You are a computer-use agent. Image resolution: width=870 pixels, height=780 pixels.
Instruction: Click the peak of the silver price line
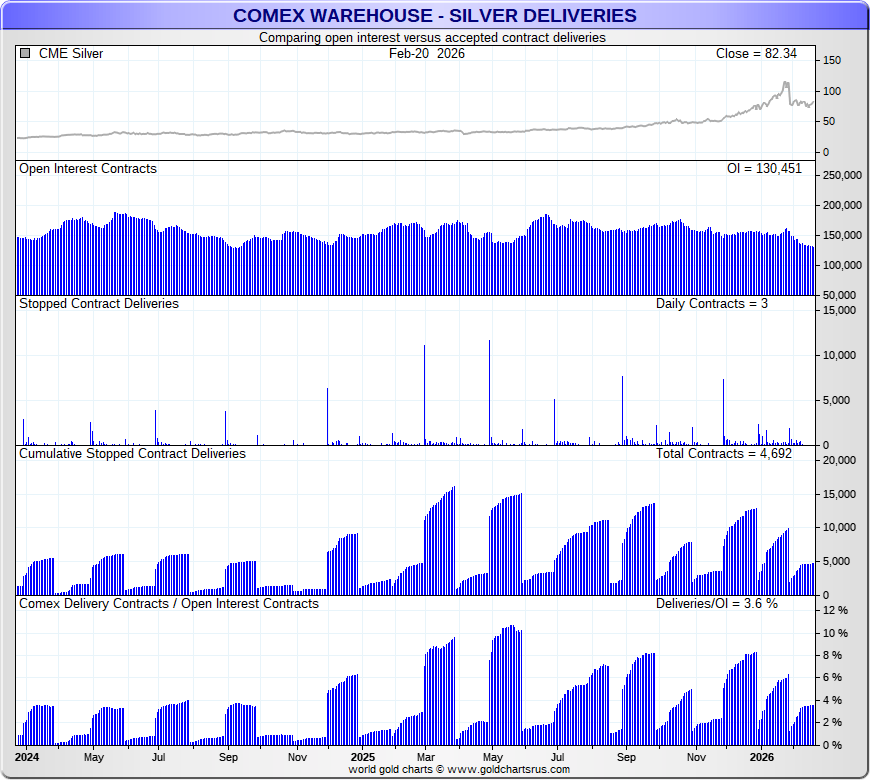click(x=786, y=84)
